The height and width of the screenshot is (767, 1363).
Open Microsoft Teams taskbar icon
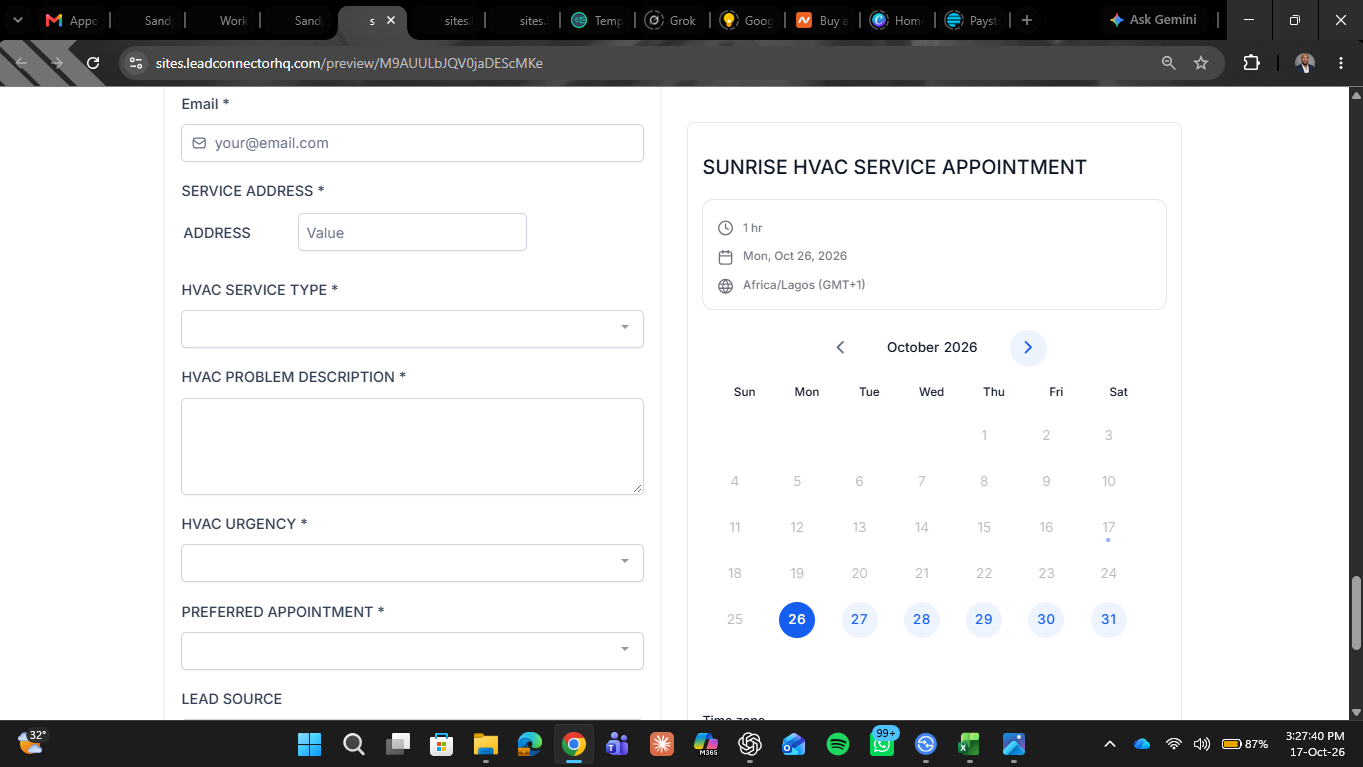pyautogui.click(x=618, y=744)
